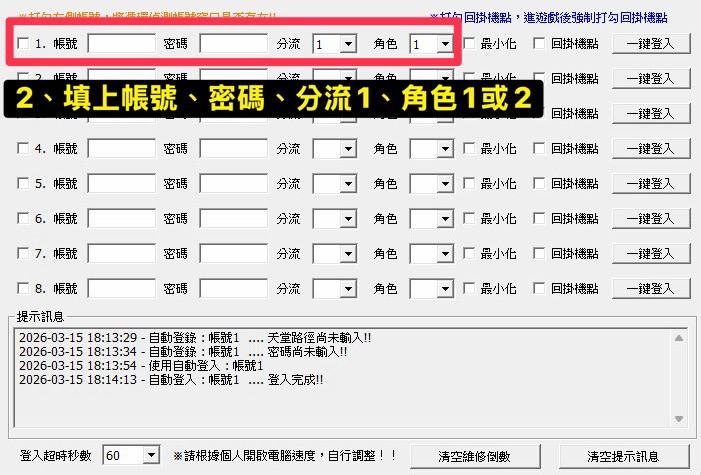Expand row 7 角色 selector
701x475 pixels.
pyautogui.click(x=445, y=254)
